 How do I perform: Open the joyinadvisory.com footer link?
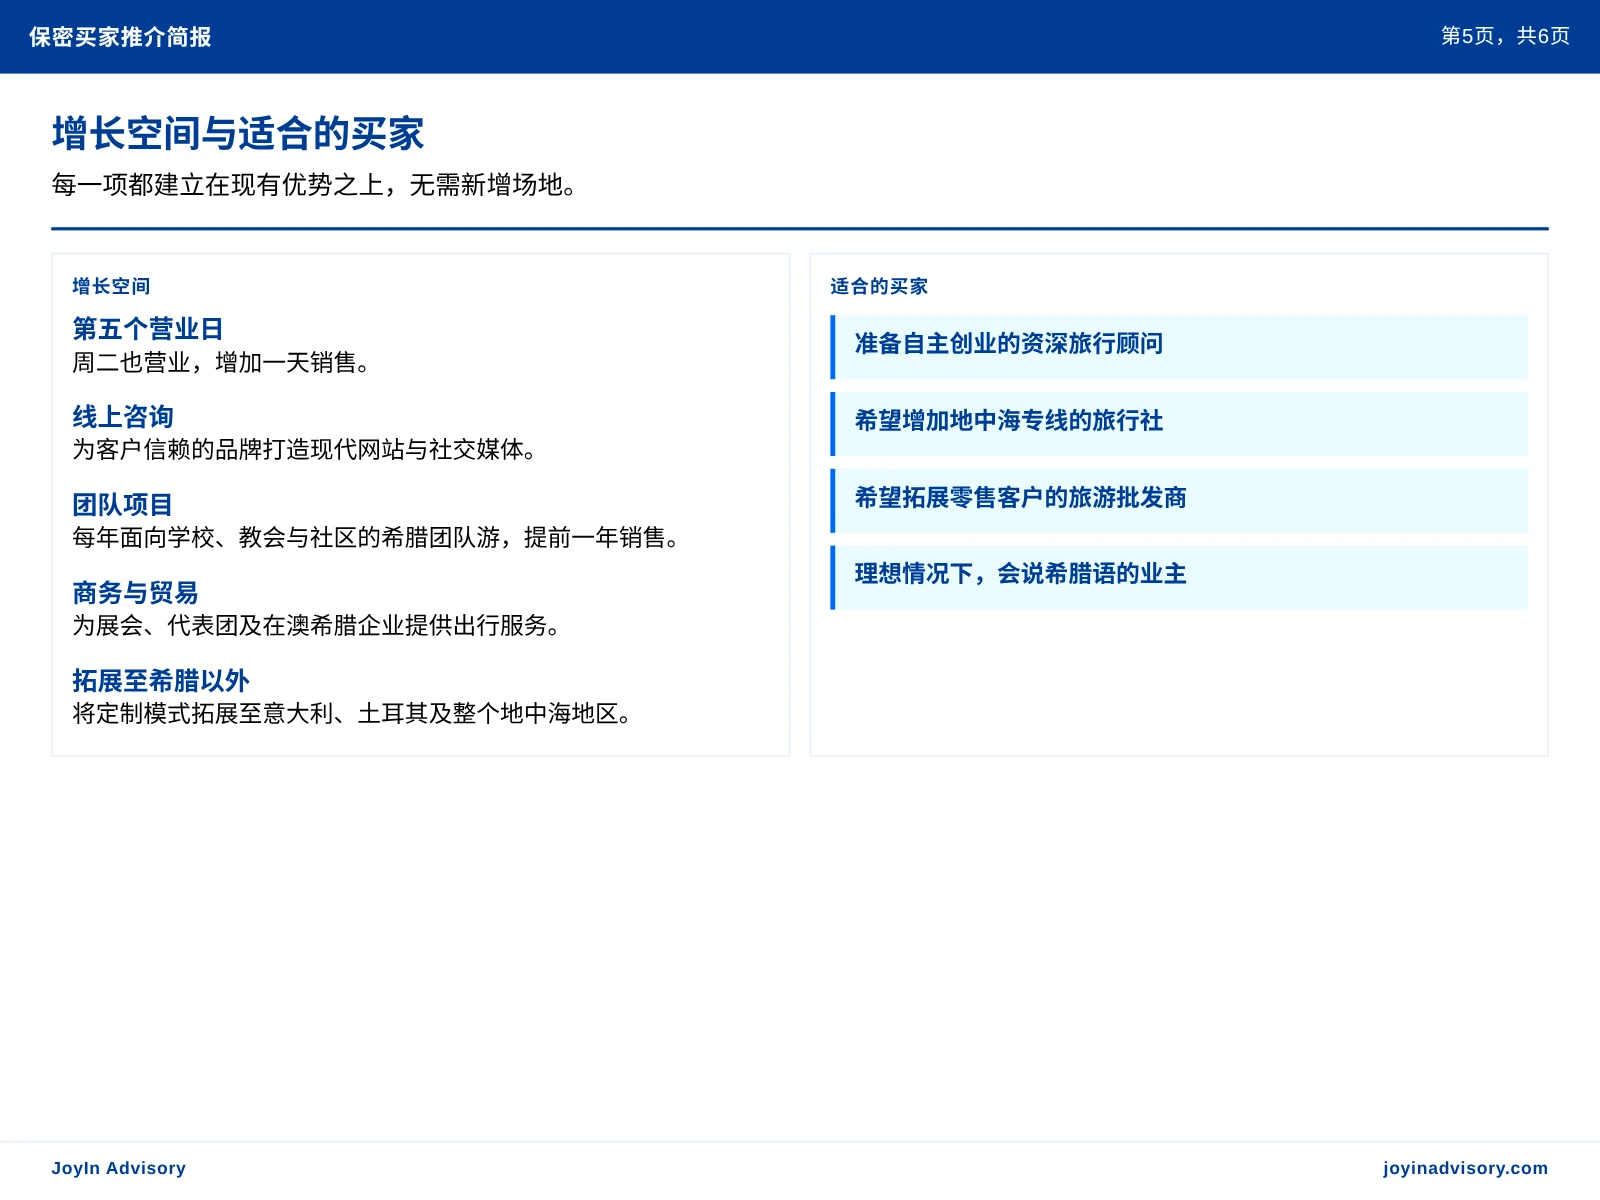[1465, 1168]
